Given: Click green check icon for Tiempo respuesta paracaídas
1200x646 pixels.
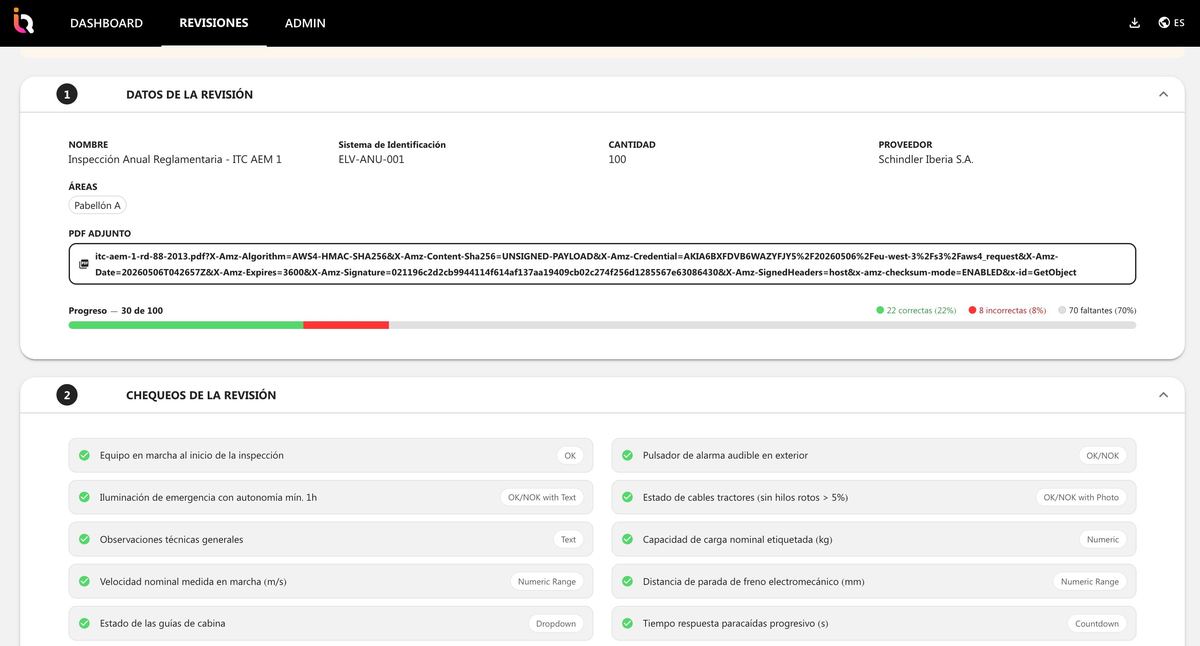Looking at the screenshot, I should [627, 624].
